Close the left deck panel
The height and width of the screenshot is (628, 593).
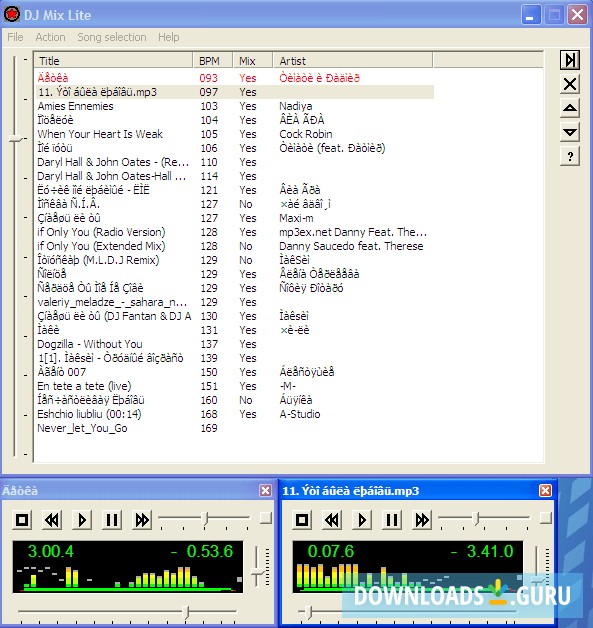click(265, 490)
